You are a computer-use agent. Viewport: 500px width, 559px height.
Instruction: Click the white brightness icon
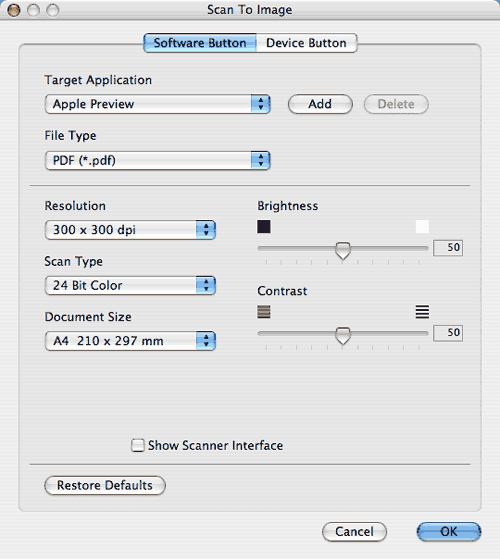click(x=422, y=226)
